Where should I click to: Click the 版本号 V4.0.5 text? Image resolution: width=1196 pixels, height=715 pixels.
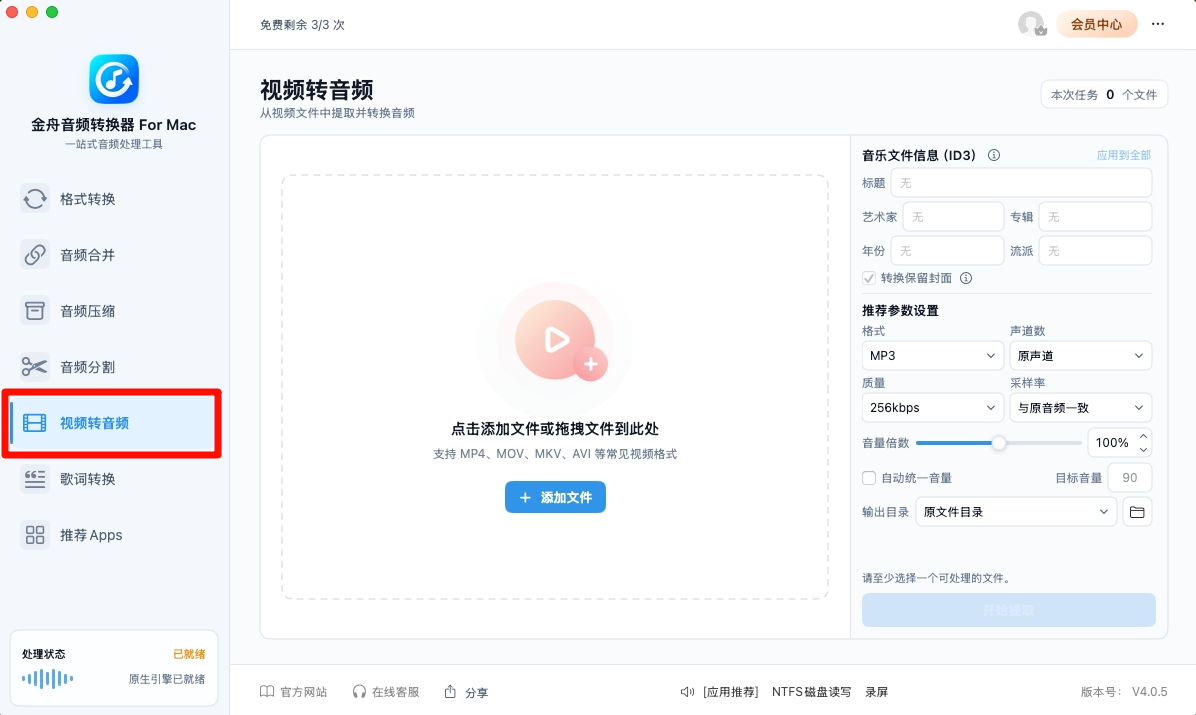click(1124, 691)
